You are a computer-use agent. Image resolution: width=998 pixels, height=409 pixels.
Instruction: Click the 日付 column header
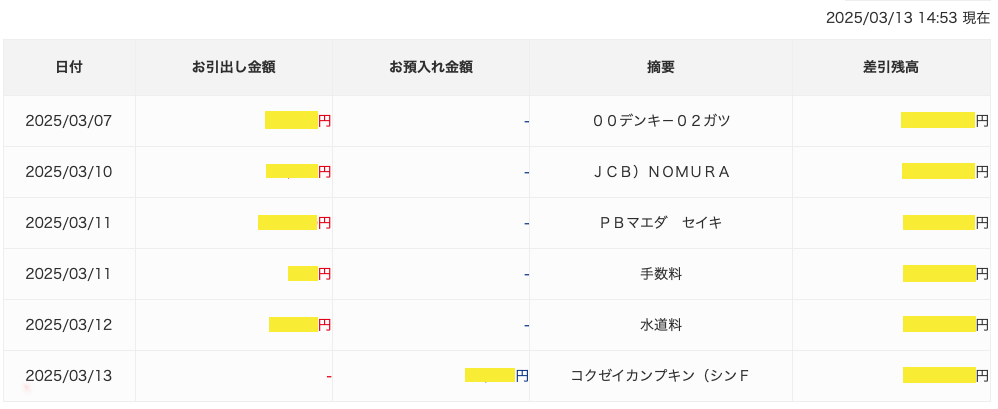tap(69, 67)
